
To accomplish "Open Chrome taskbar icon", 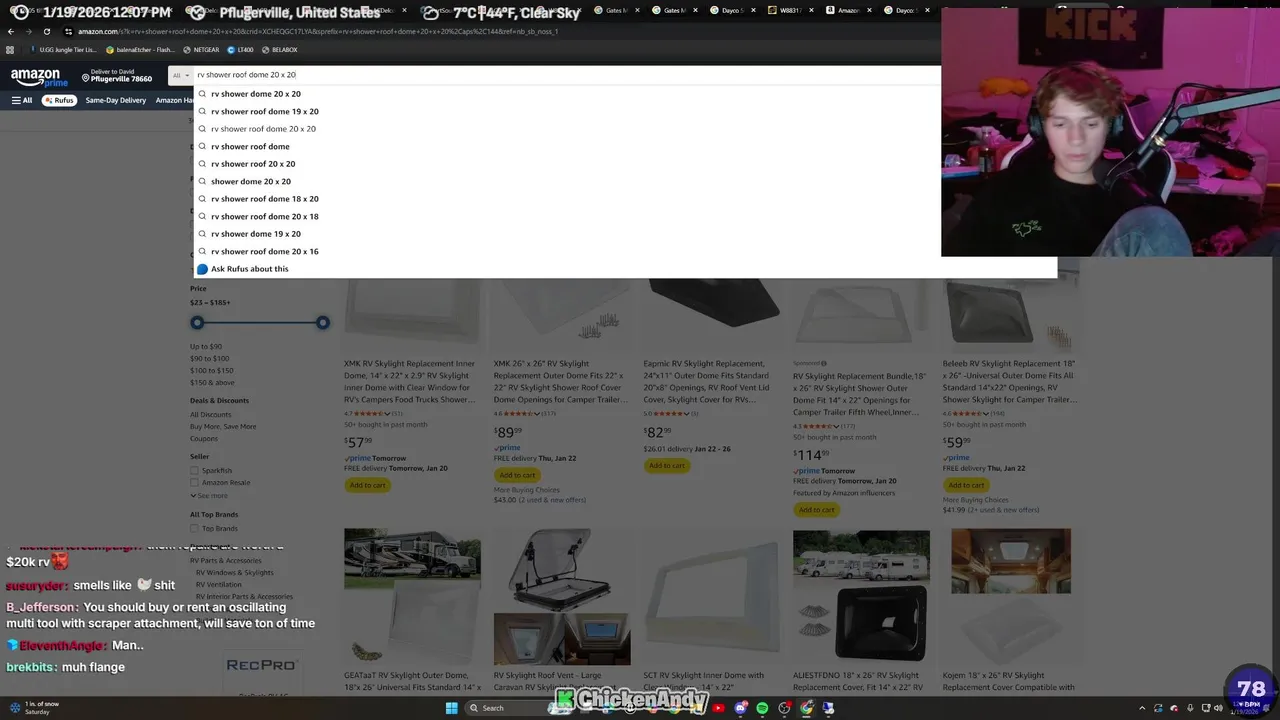I will tap(806, 708).
